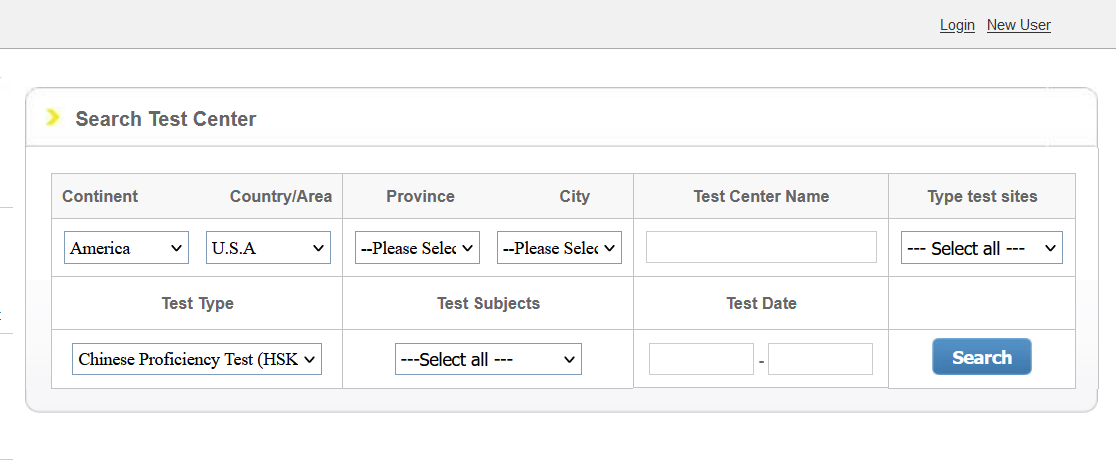Image resolution: width=1116 pixels, height=461 pixels.
Task: Click the Country/Area column header label
Action: point(281,196)
